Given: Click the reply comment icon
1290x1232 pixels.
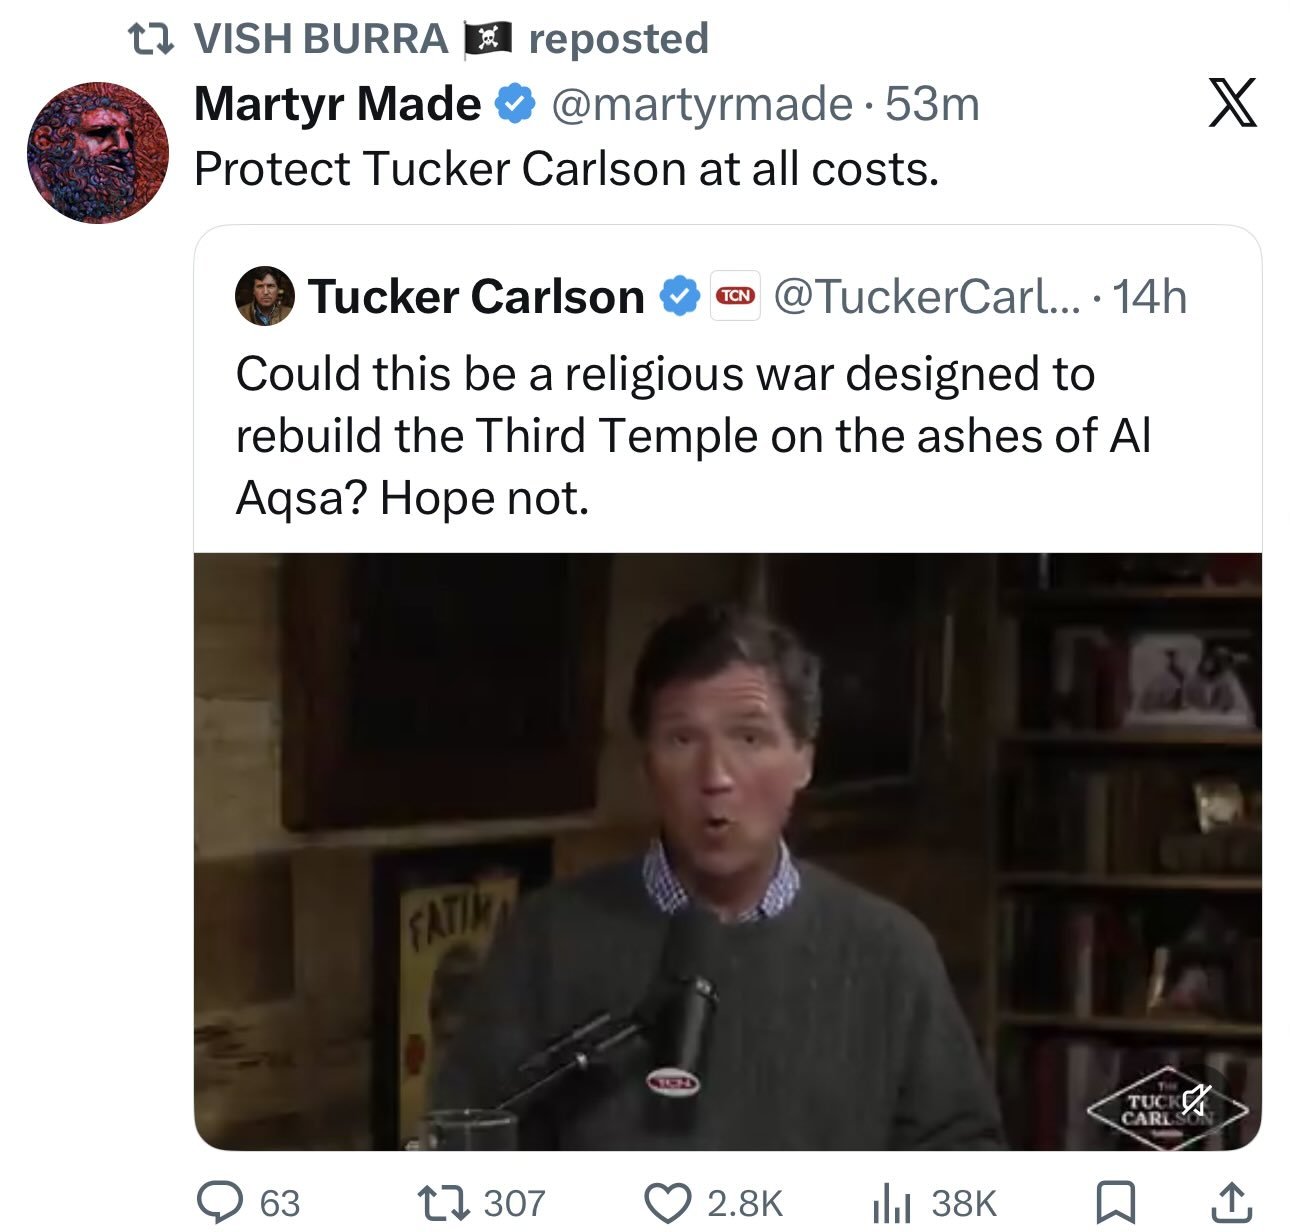Looking at the screenshot, I should click(221, 1201).
